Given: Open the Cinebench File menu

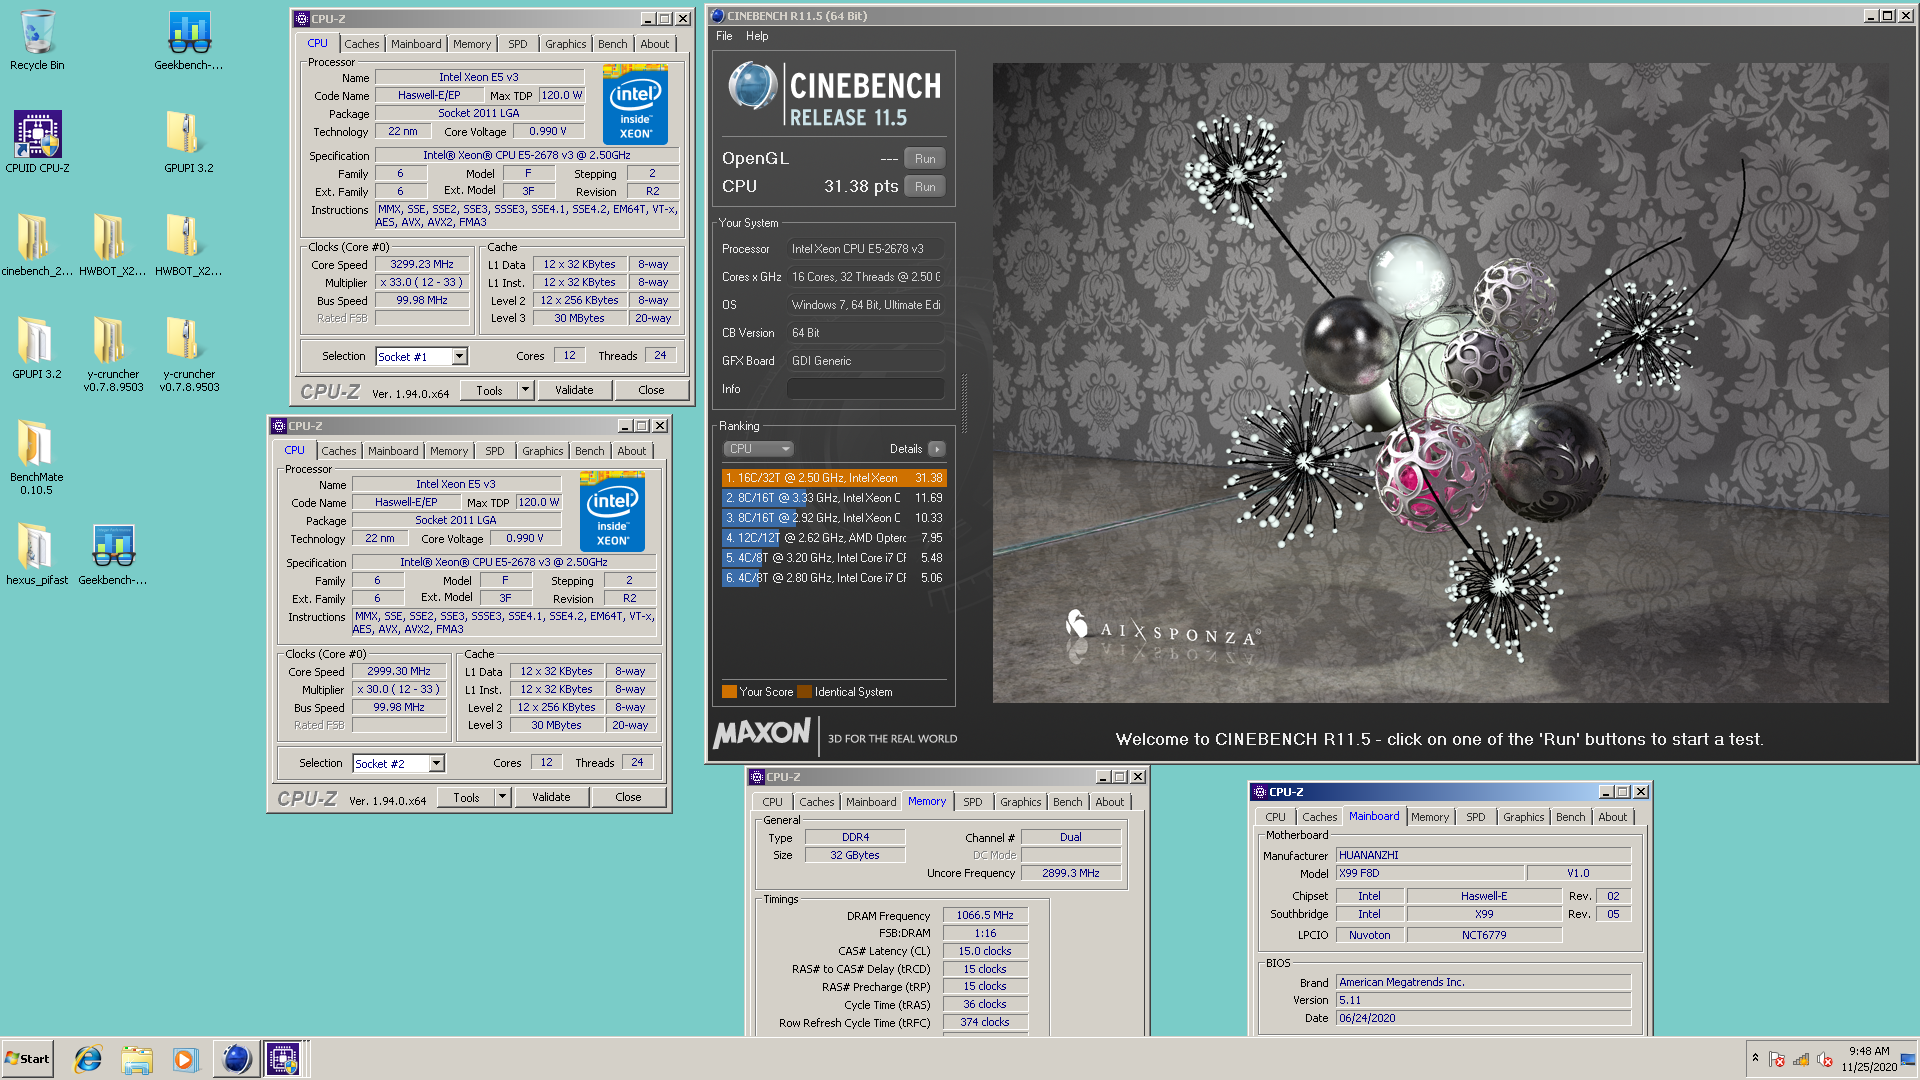Looking at the screenshot, I should pos(724,36).
